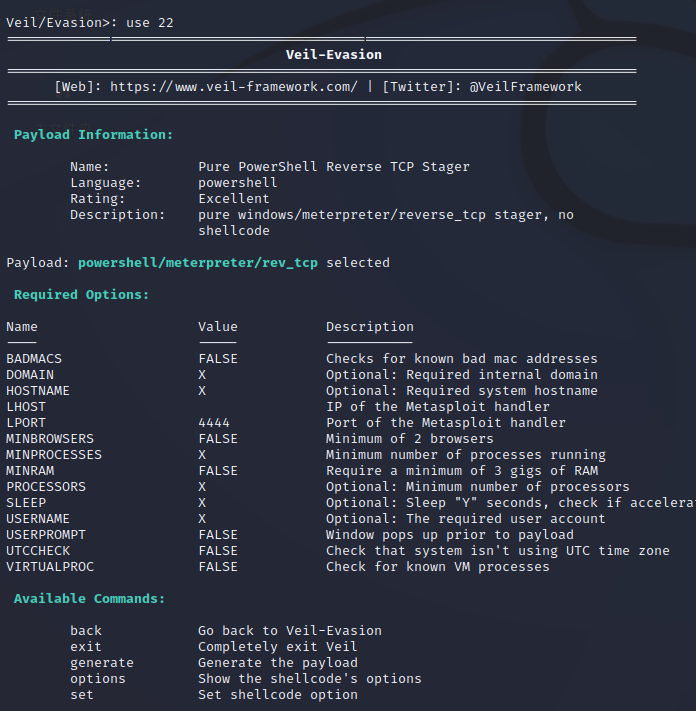696x711 pixels.
Task: Click the X value in the PROCESSORS row
Action: tap(202, 487)
